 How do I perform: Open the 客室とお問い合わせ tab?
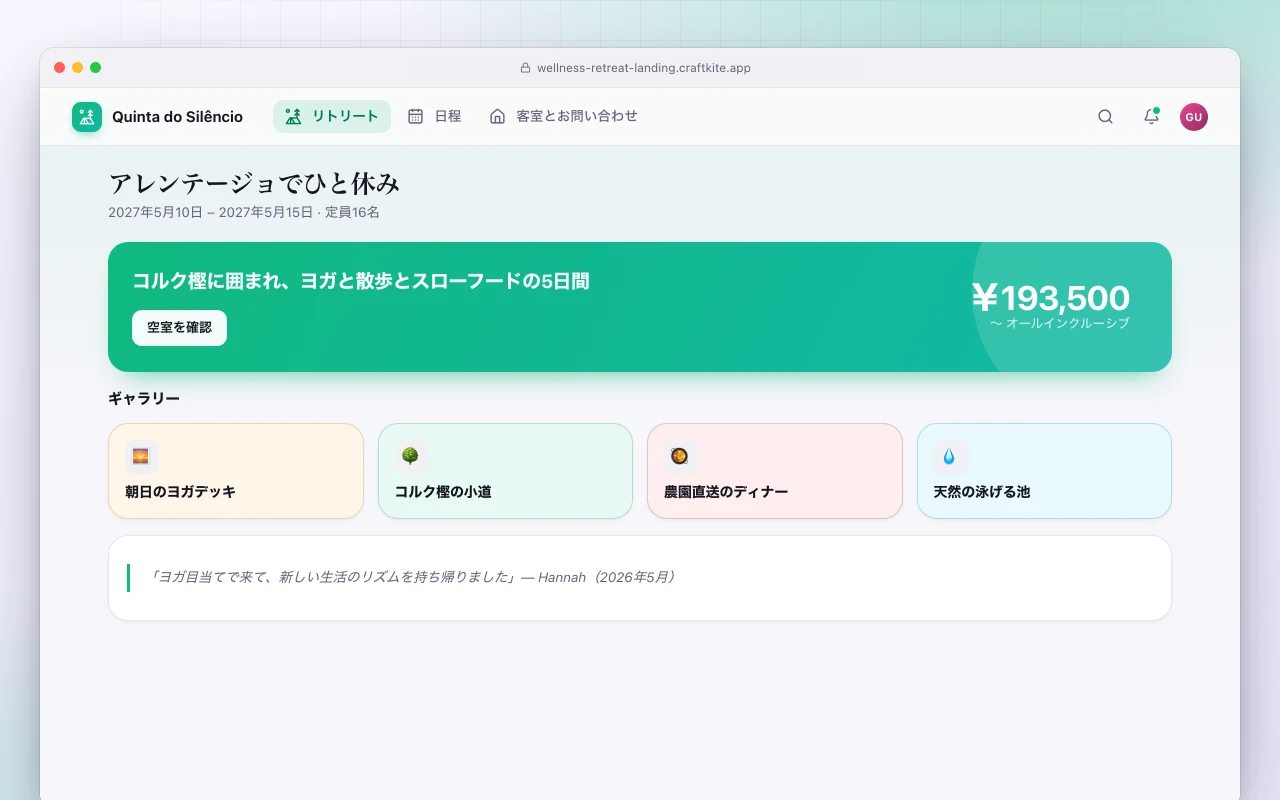[564, 116]
